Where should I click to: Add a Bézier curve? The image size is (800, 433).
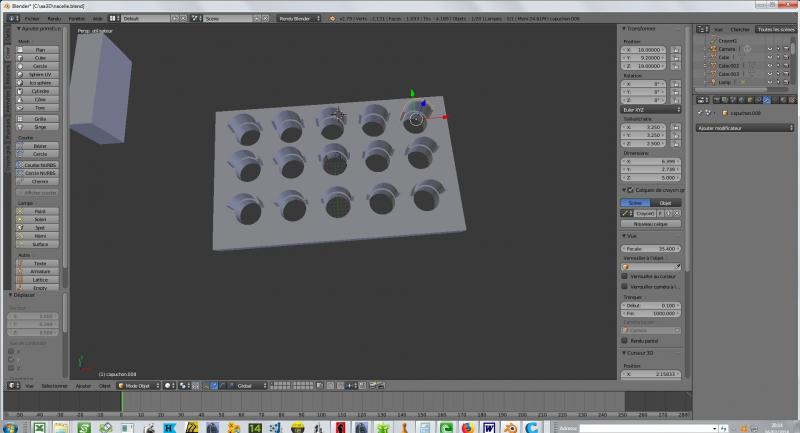point(40,146)
